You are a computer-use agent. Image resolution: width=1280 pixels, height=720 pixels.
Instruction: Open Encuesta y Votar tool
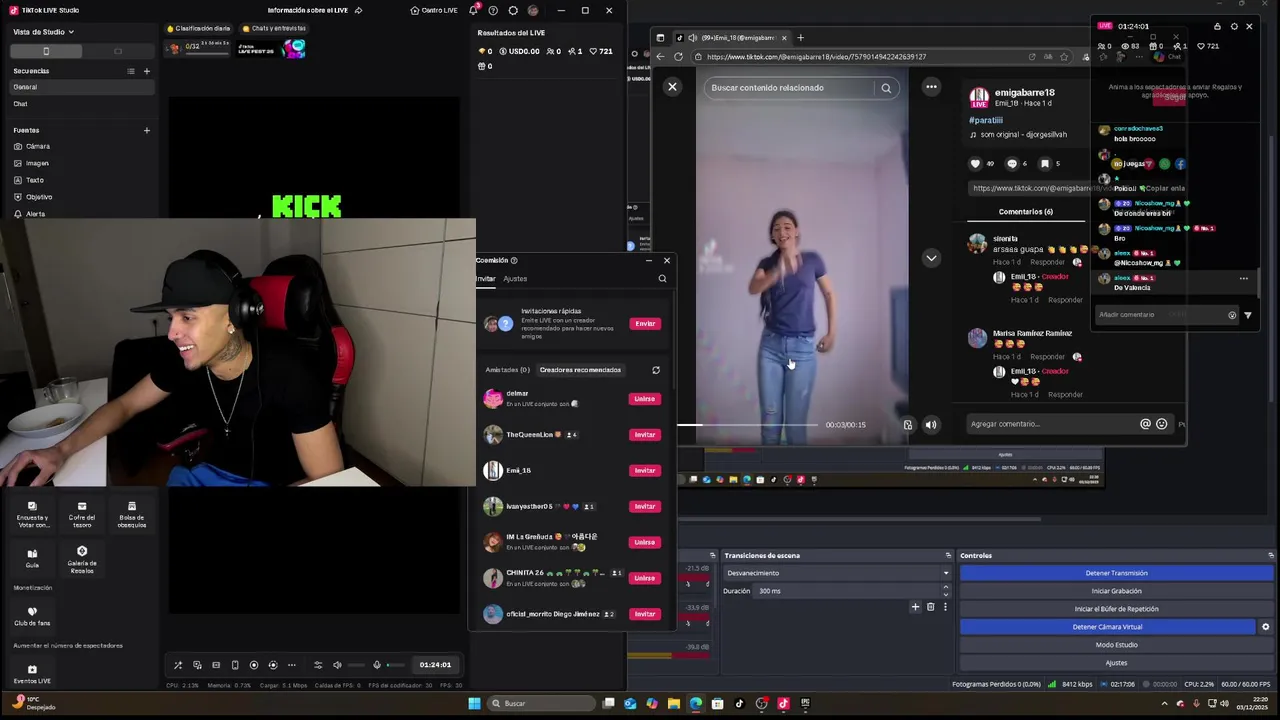pos(32,514)
